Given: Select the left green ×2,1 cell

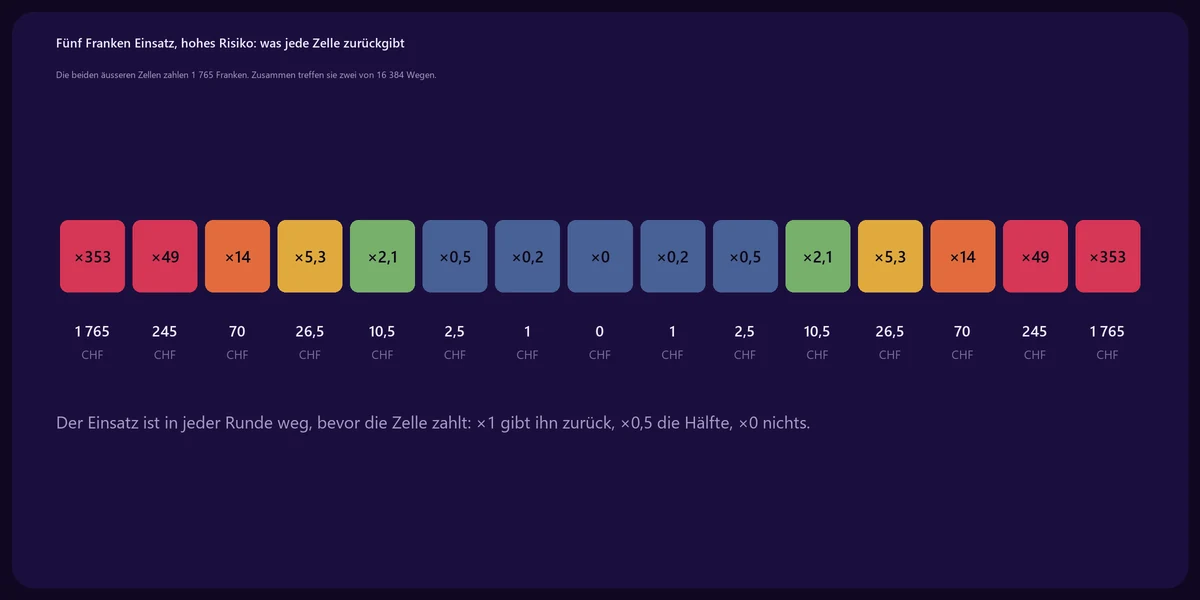Looking at the screenshot, I should (382, 256).
